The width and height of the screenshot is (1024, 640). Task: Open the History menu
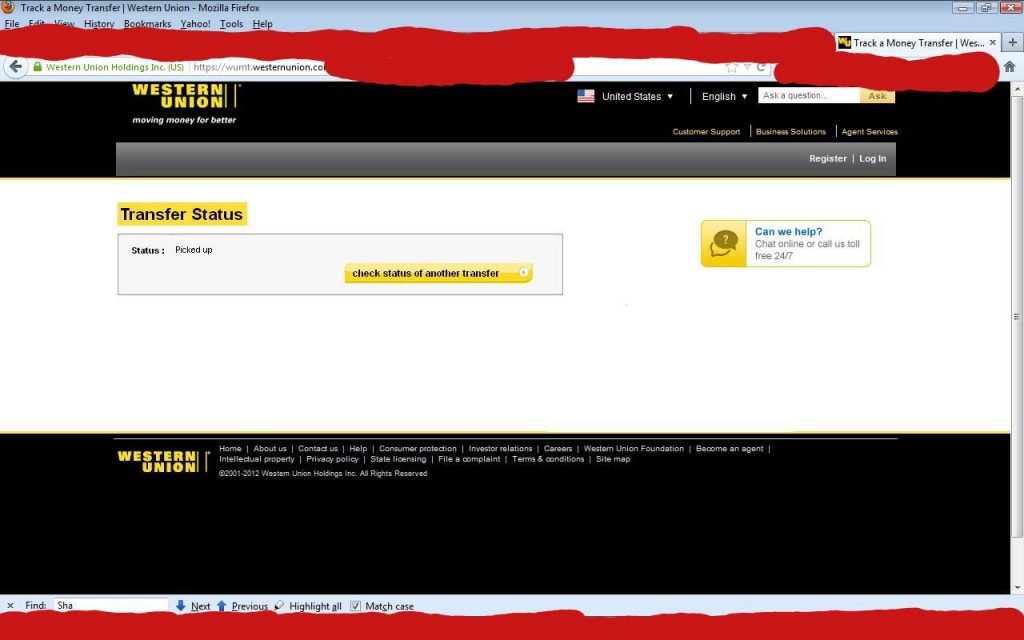[99, 24]
